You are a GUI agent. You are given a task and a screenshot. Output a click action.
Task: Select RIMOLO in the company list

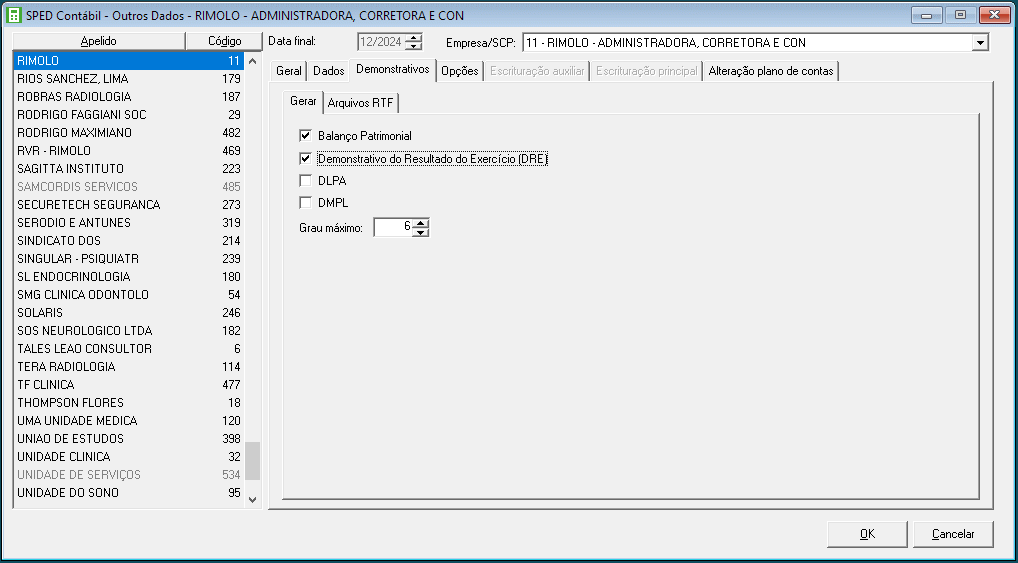coord(129,60)
